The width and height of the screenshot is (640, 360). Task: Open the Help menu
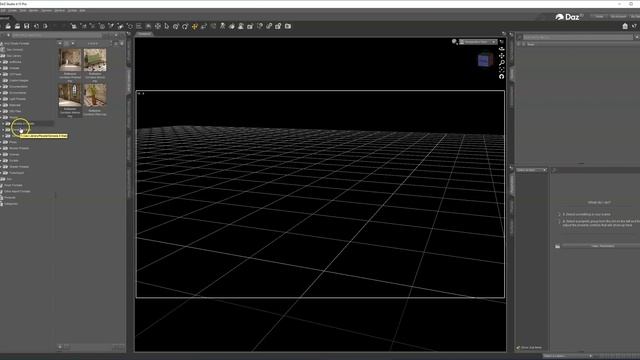point(82,11)
